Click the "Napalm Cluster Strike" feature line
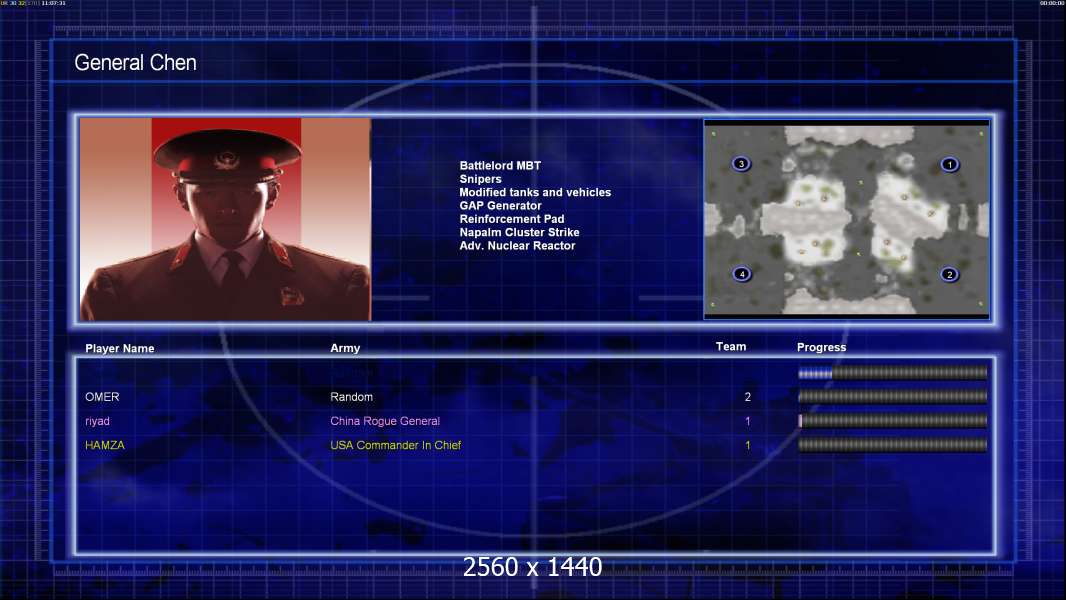1066x600 pixels. click(519, 232)
